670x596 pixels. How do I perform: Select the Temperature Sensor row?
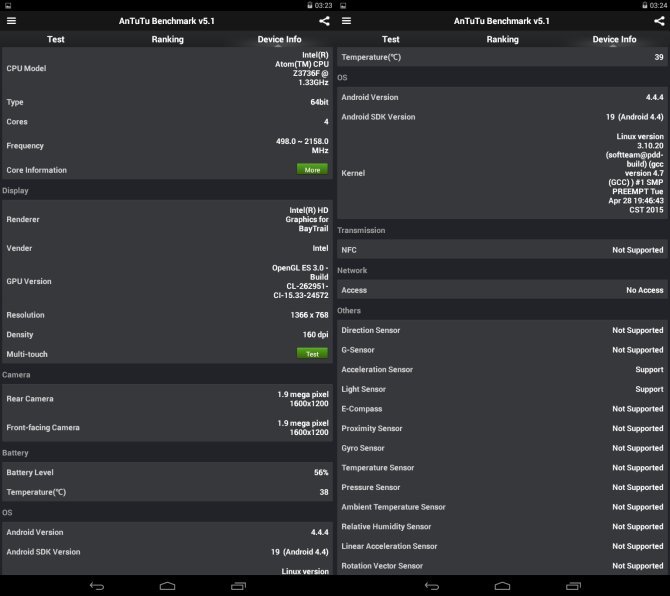point(502,468)
